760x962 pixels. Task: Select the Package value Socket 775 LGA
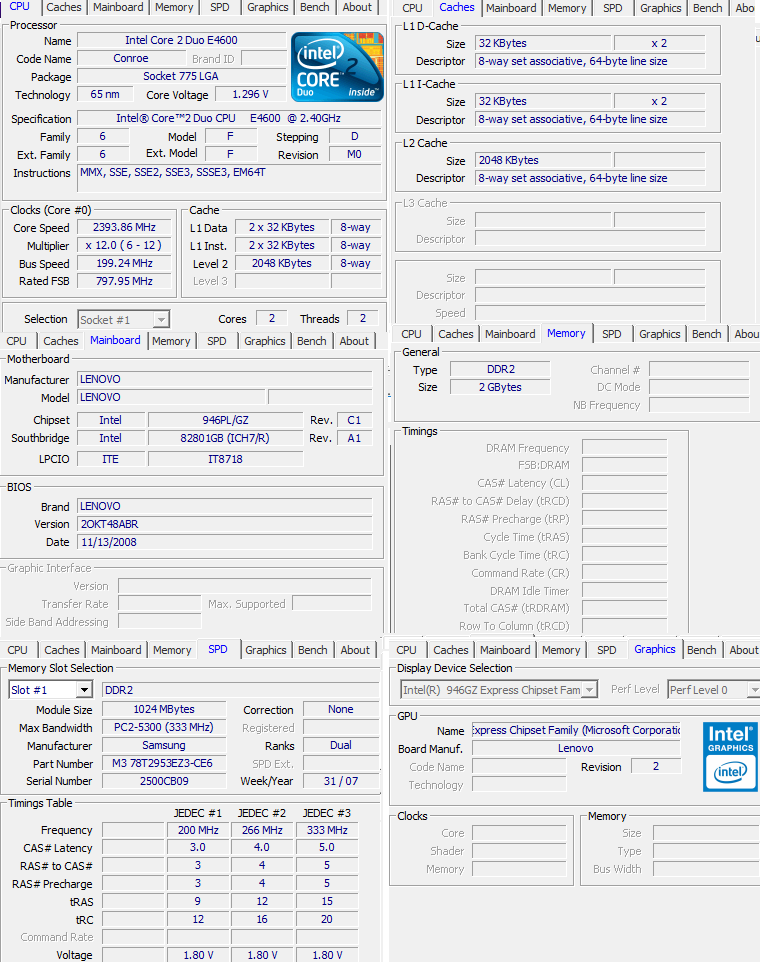(181, 76)
